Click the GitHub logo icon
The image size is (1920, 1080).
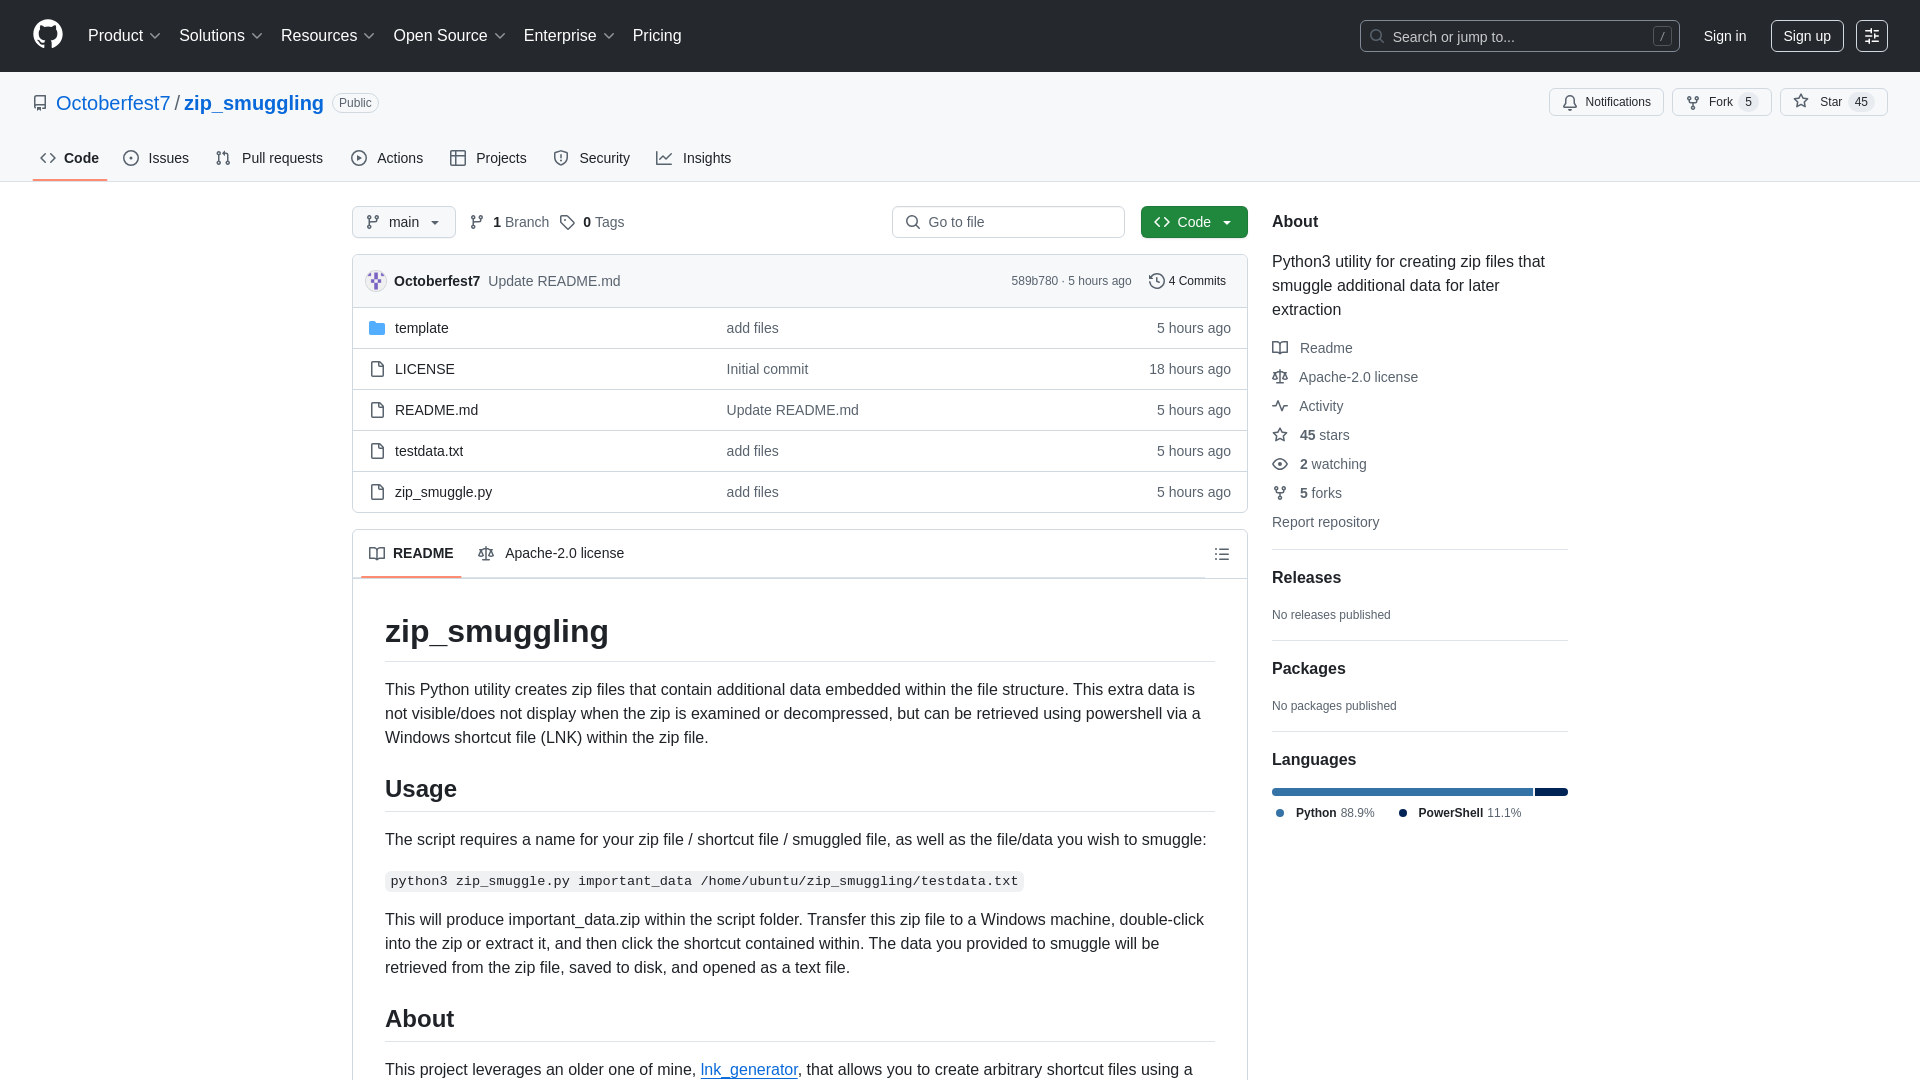point(47,35)
